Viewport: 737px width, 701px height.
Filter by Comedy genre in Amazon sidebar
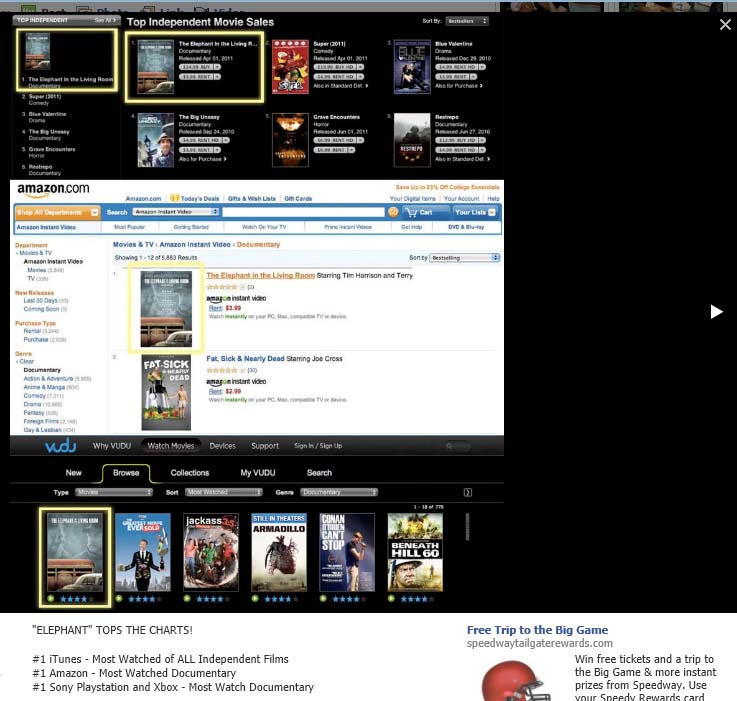(35, 396)
